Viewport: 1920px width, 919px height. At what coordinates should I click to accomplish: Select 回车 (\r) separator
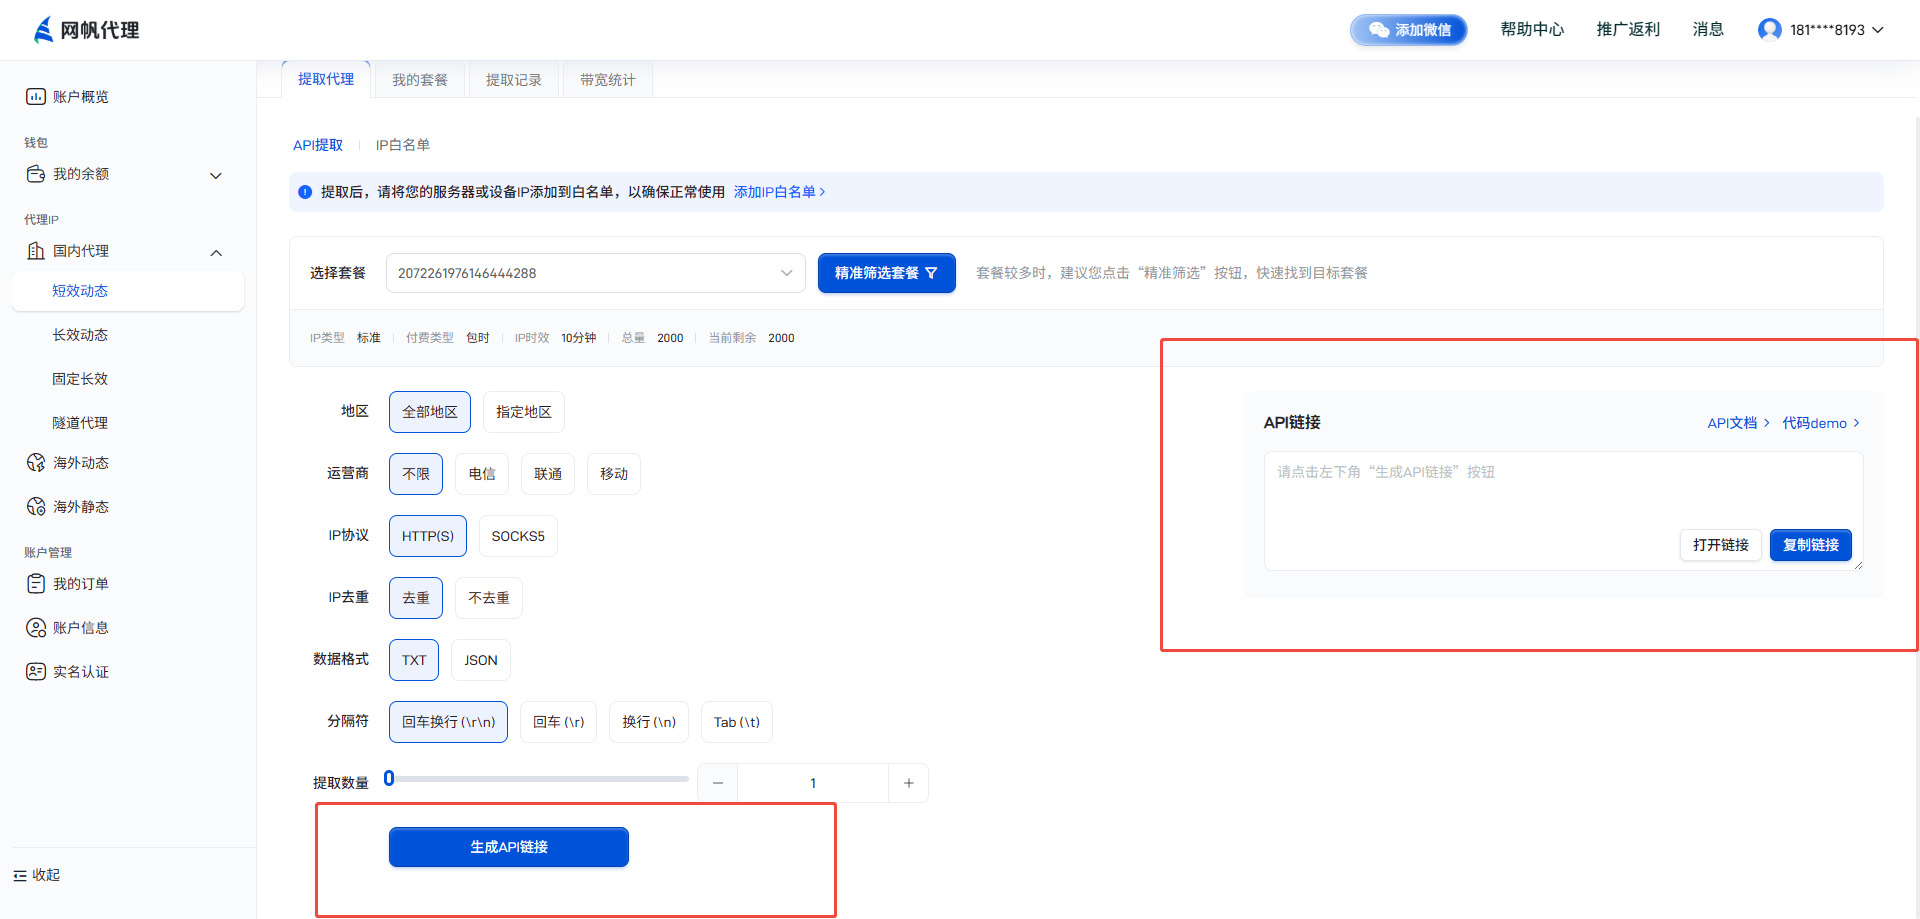[x=558, y=722]
